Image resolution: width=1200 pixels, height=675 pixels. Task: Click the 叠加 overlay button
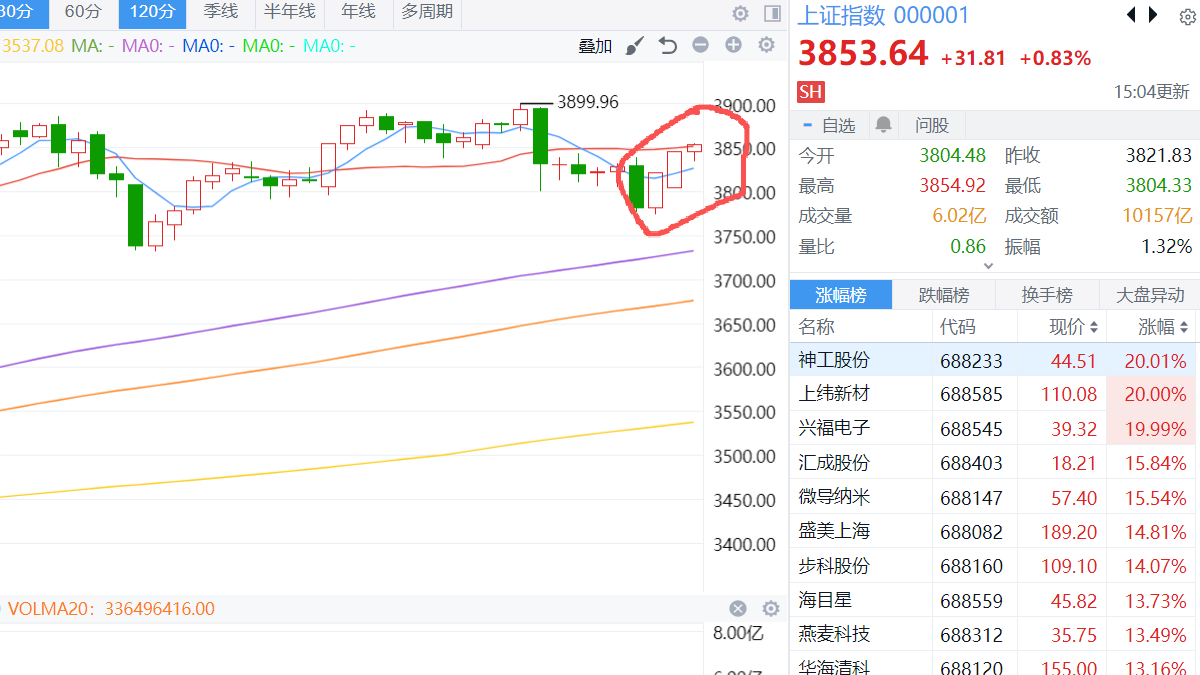[595, 45]
